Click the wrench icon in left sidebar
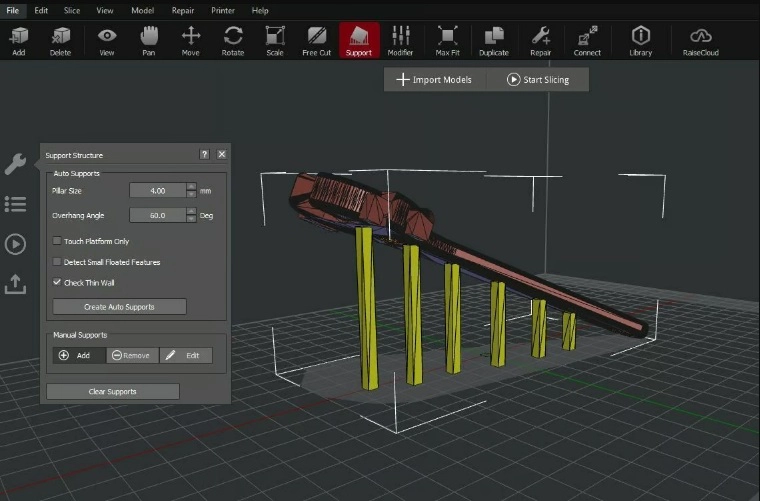The height and width of the screenshot is (501, 760). pos(15,164)
